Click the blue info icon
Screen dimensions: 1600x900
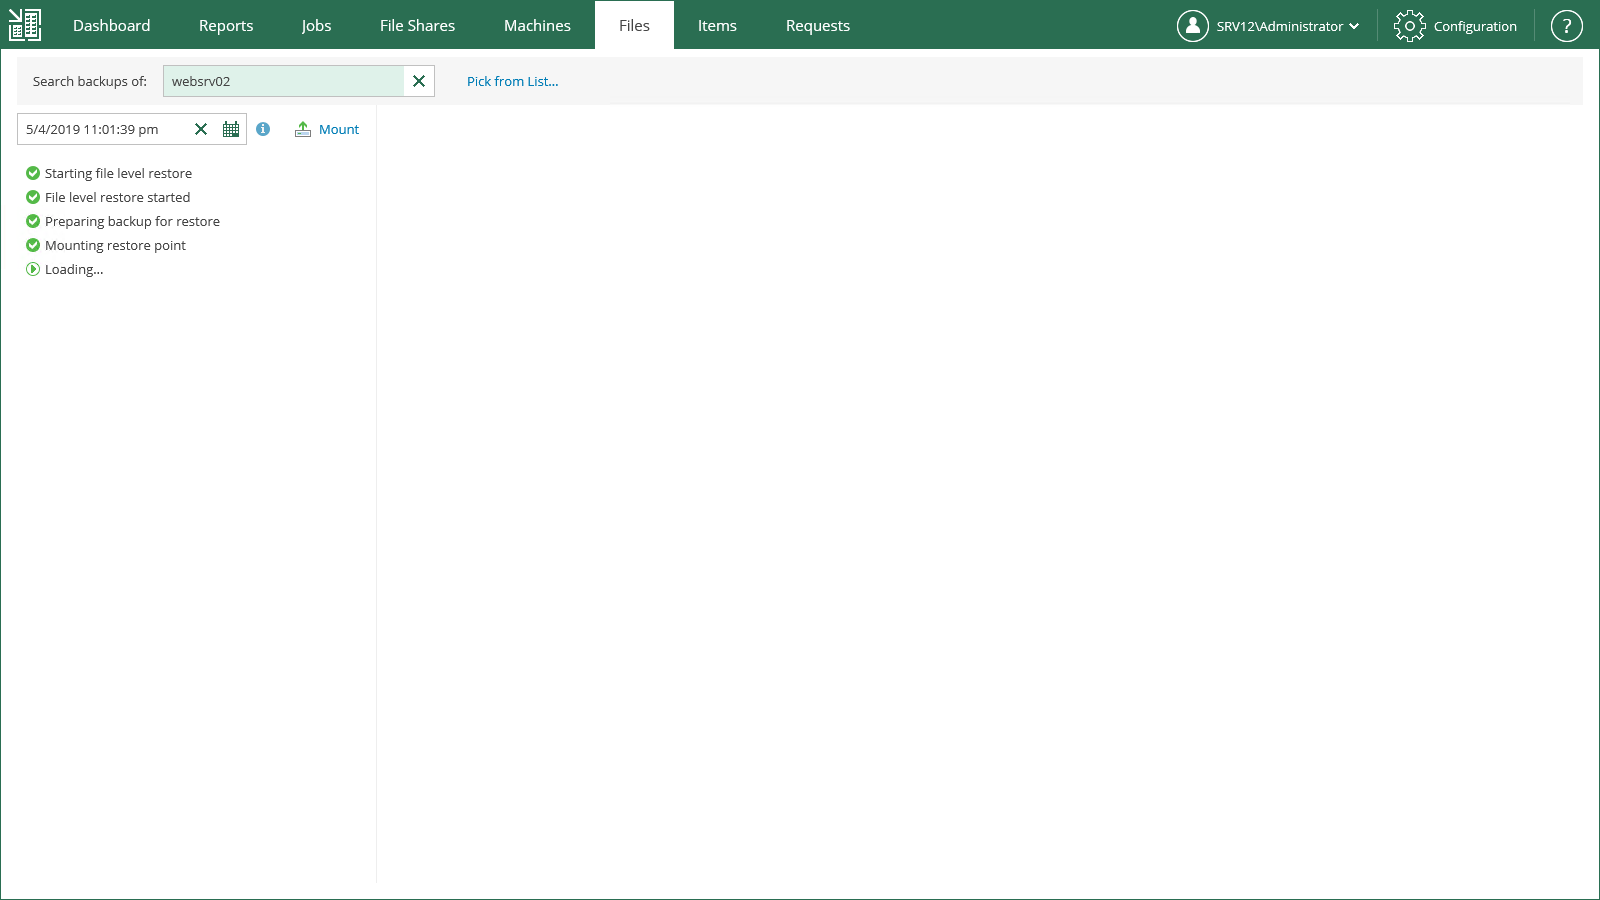click(263, 129)
